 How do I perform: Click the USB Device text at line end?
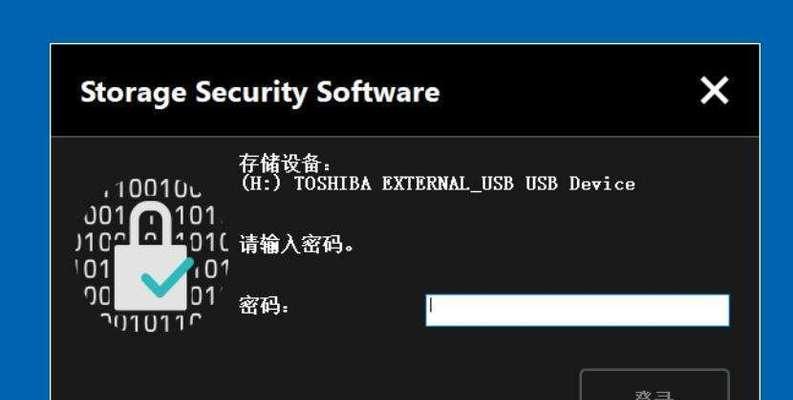point(580,183)
